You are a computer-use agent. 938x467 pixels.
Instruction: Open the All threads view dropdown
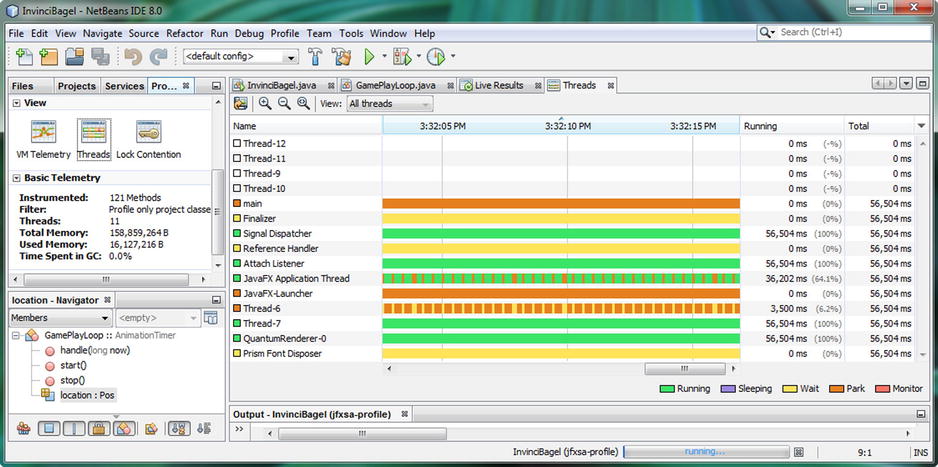[x=389, y=103]
